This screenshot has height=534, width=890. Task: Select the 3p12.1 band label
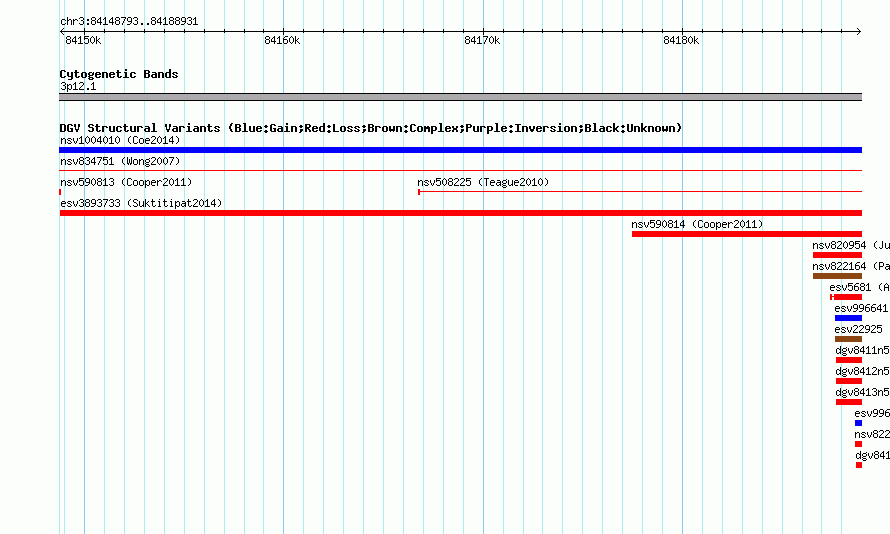point(78,86)
